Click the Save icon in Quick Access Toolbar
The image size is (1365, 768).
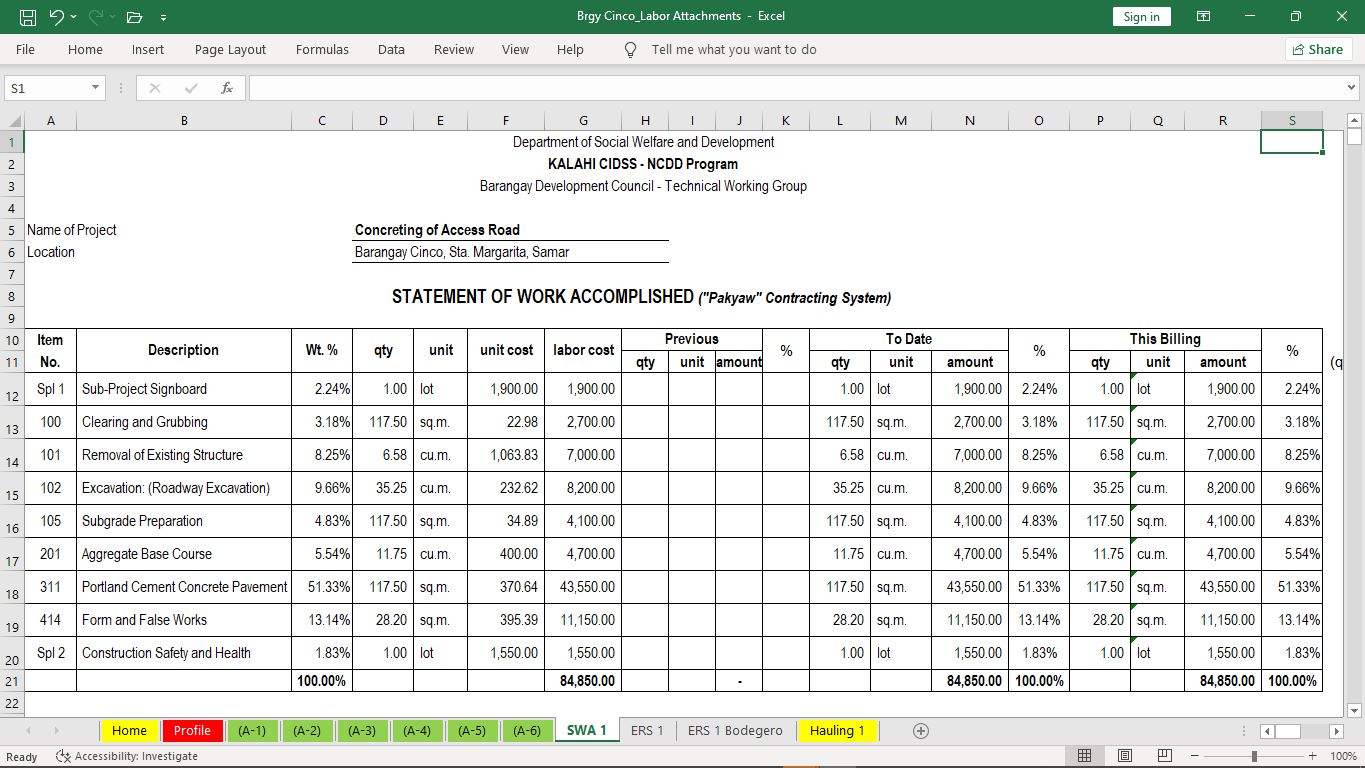pyautogui.click(x=28, y=16)
